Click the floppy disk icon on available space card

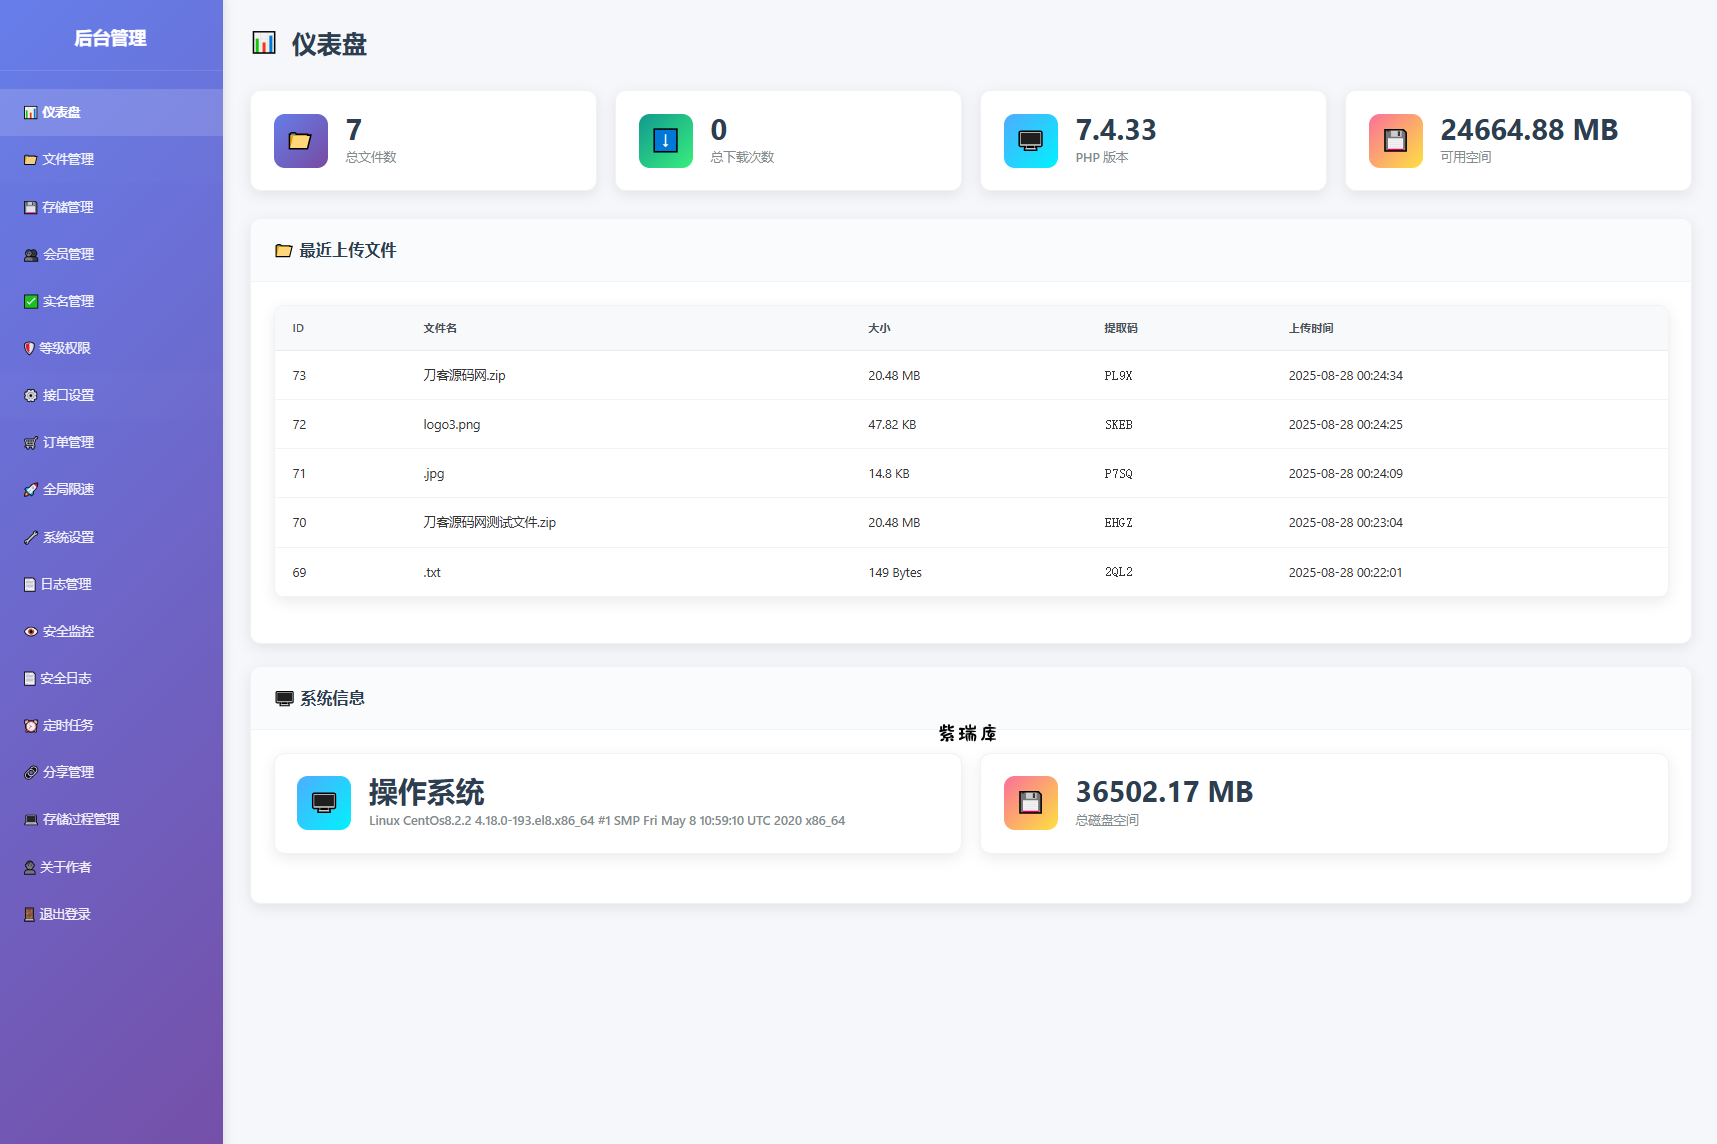(1395, 141)
